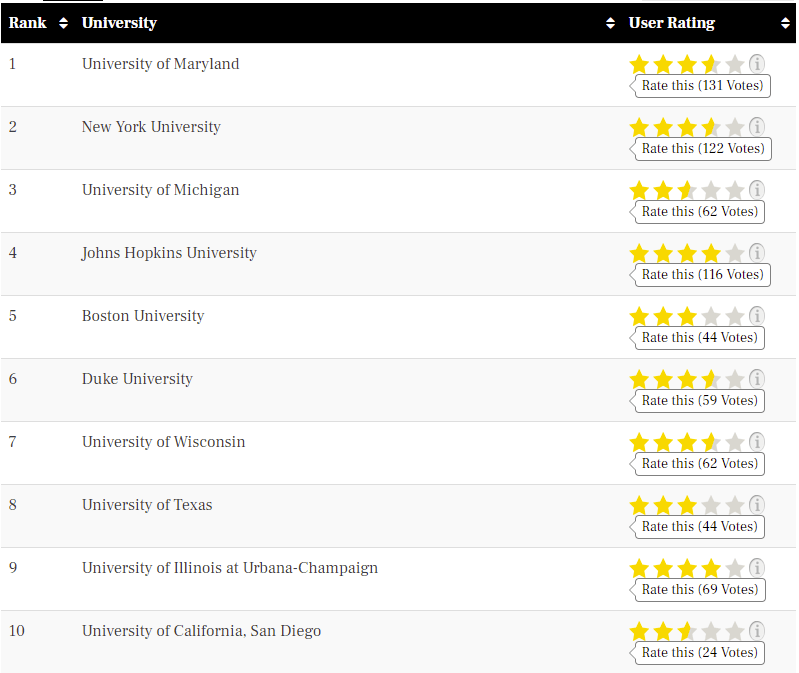The image size is (799, 673).
Task: Click the info icon for University of Texas
Action: click(x=757, y=505)
